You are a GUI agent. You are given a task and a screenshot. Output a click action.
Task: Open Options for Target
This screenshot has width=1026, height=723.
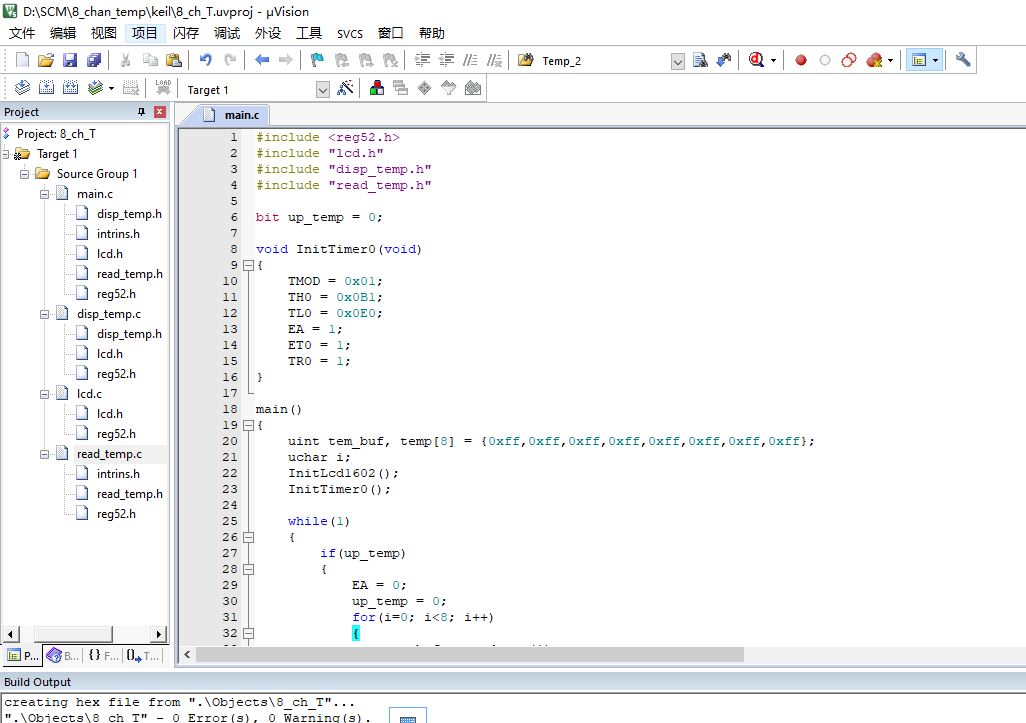(x=345, y=88)
